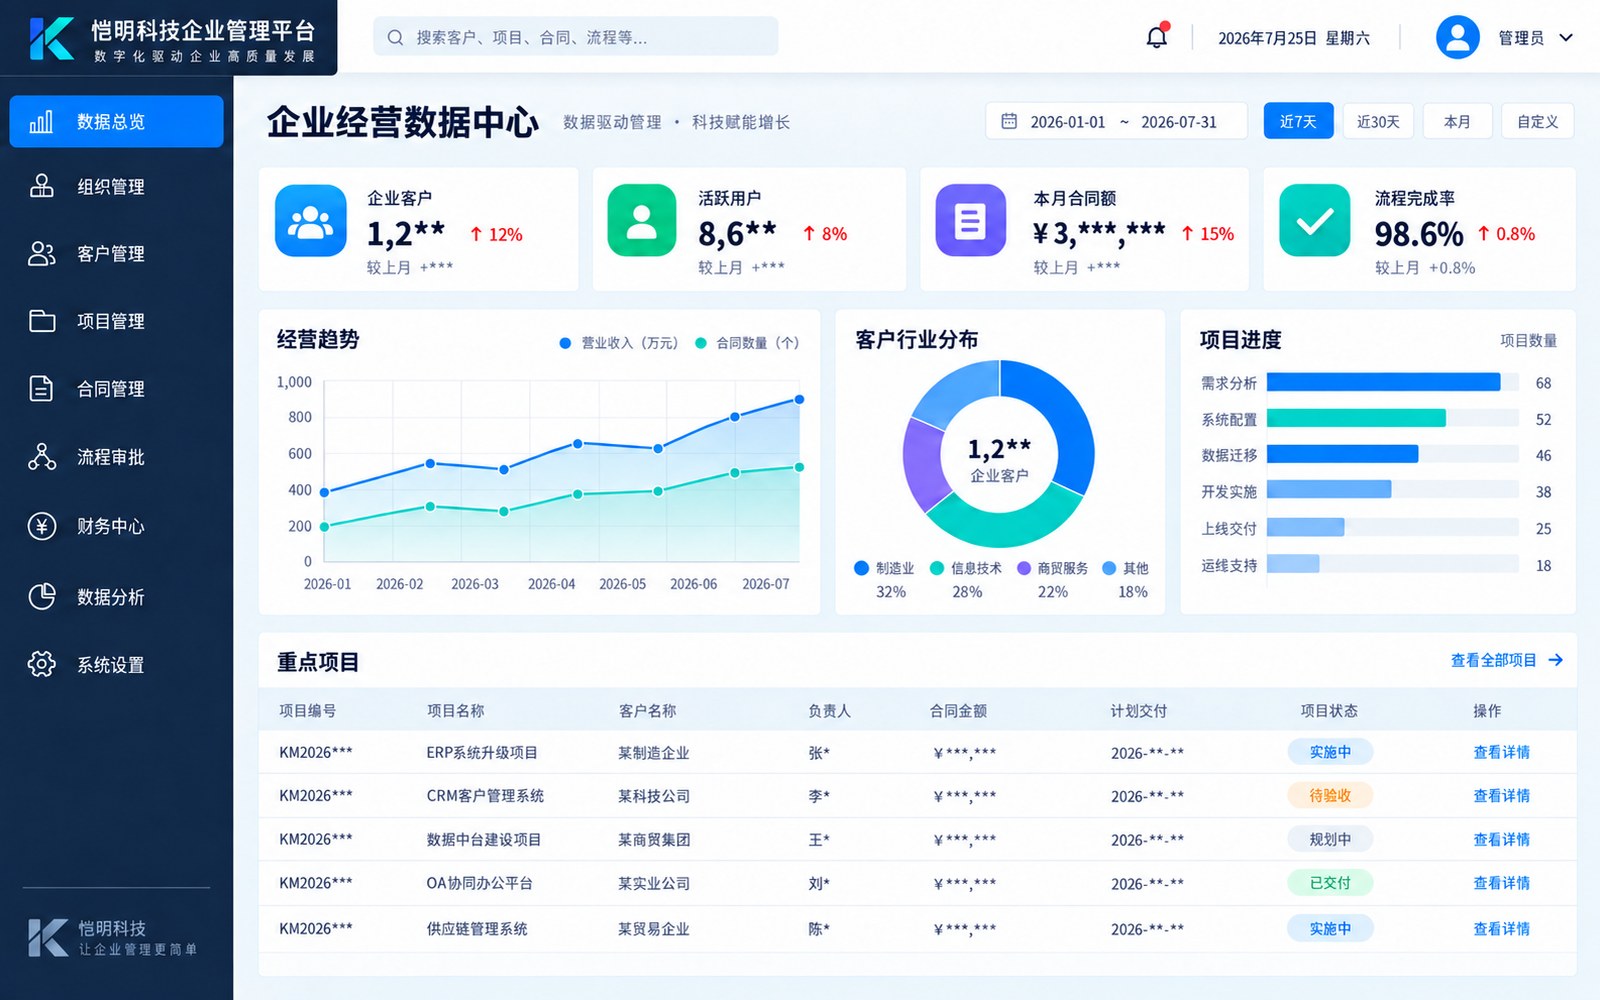
Task: Toggle 制造业 legend in donut chart
Action: 884,568
